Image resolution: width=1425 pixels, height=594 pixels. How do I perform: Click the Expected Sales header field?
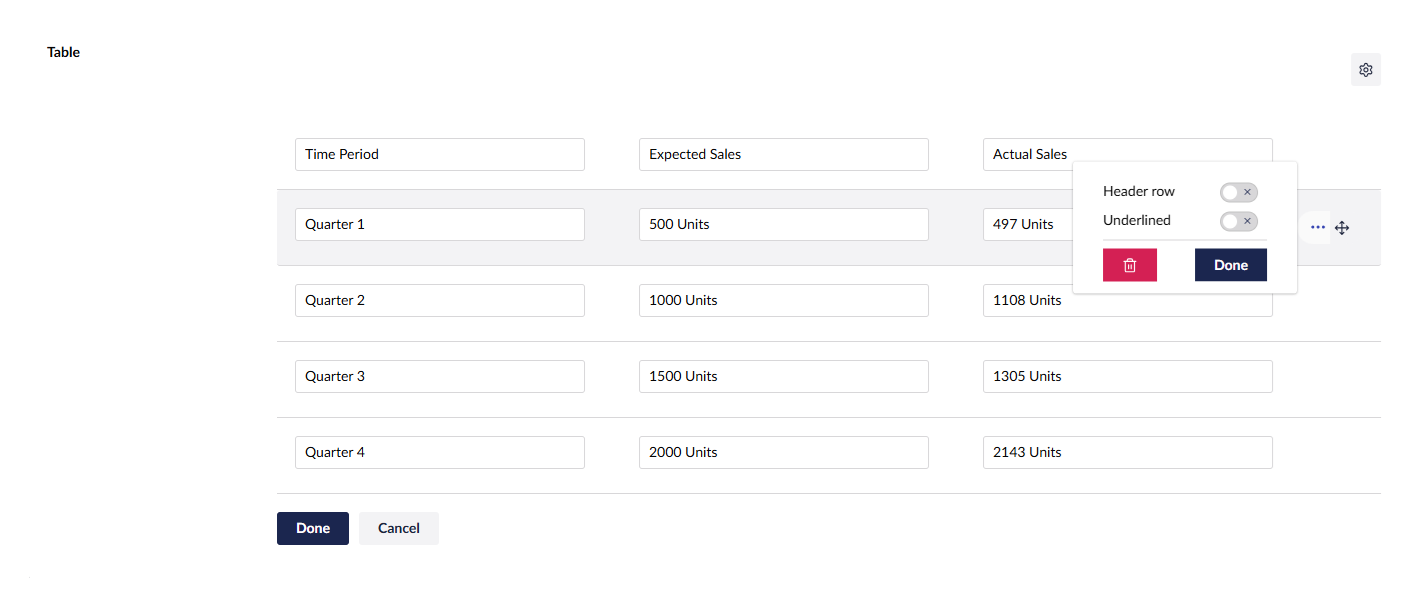pyautogui.click(x=783, y=154)
